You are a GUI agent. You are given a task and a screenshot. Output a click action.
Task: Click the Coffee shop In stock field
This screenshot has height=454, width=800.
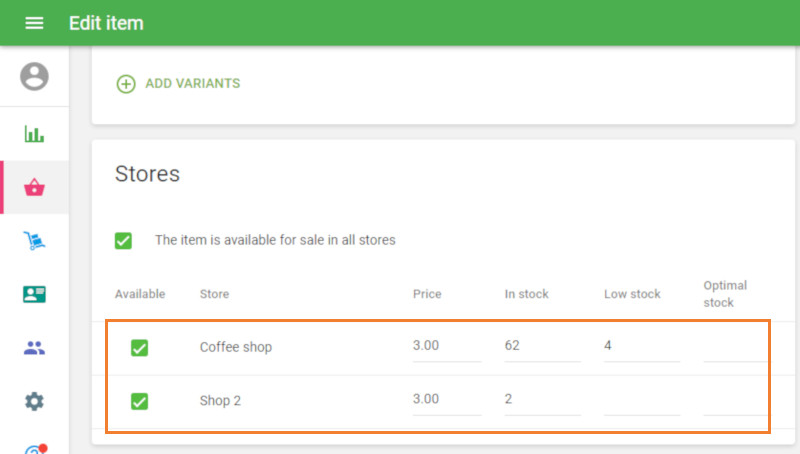pyautogui.click(x=542, y=347)
